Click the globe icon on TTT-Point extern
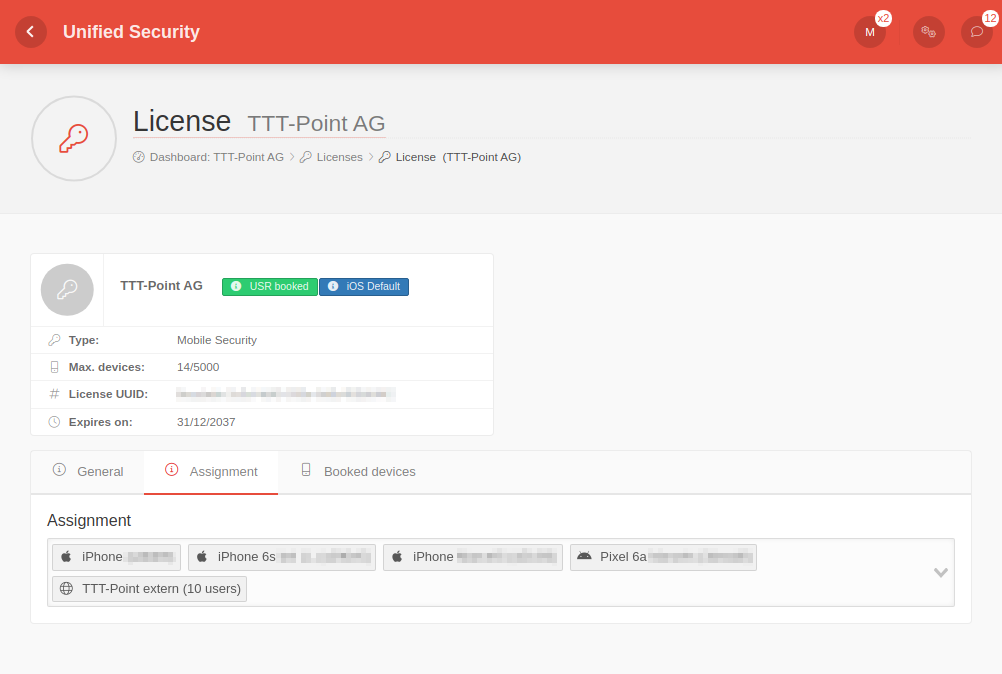 (67, 589)
